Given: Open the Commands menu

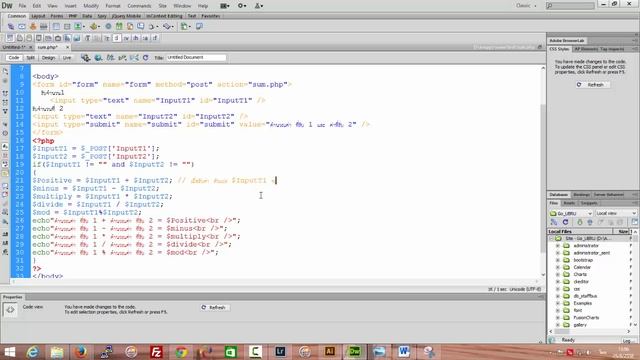Looking at the screenshot, I should click(x=139, y=6).
